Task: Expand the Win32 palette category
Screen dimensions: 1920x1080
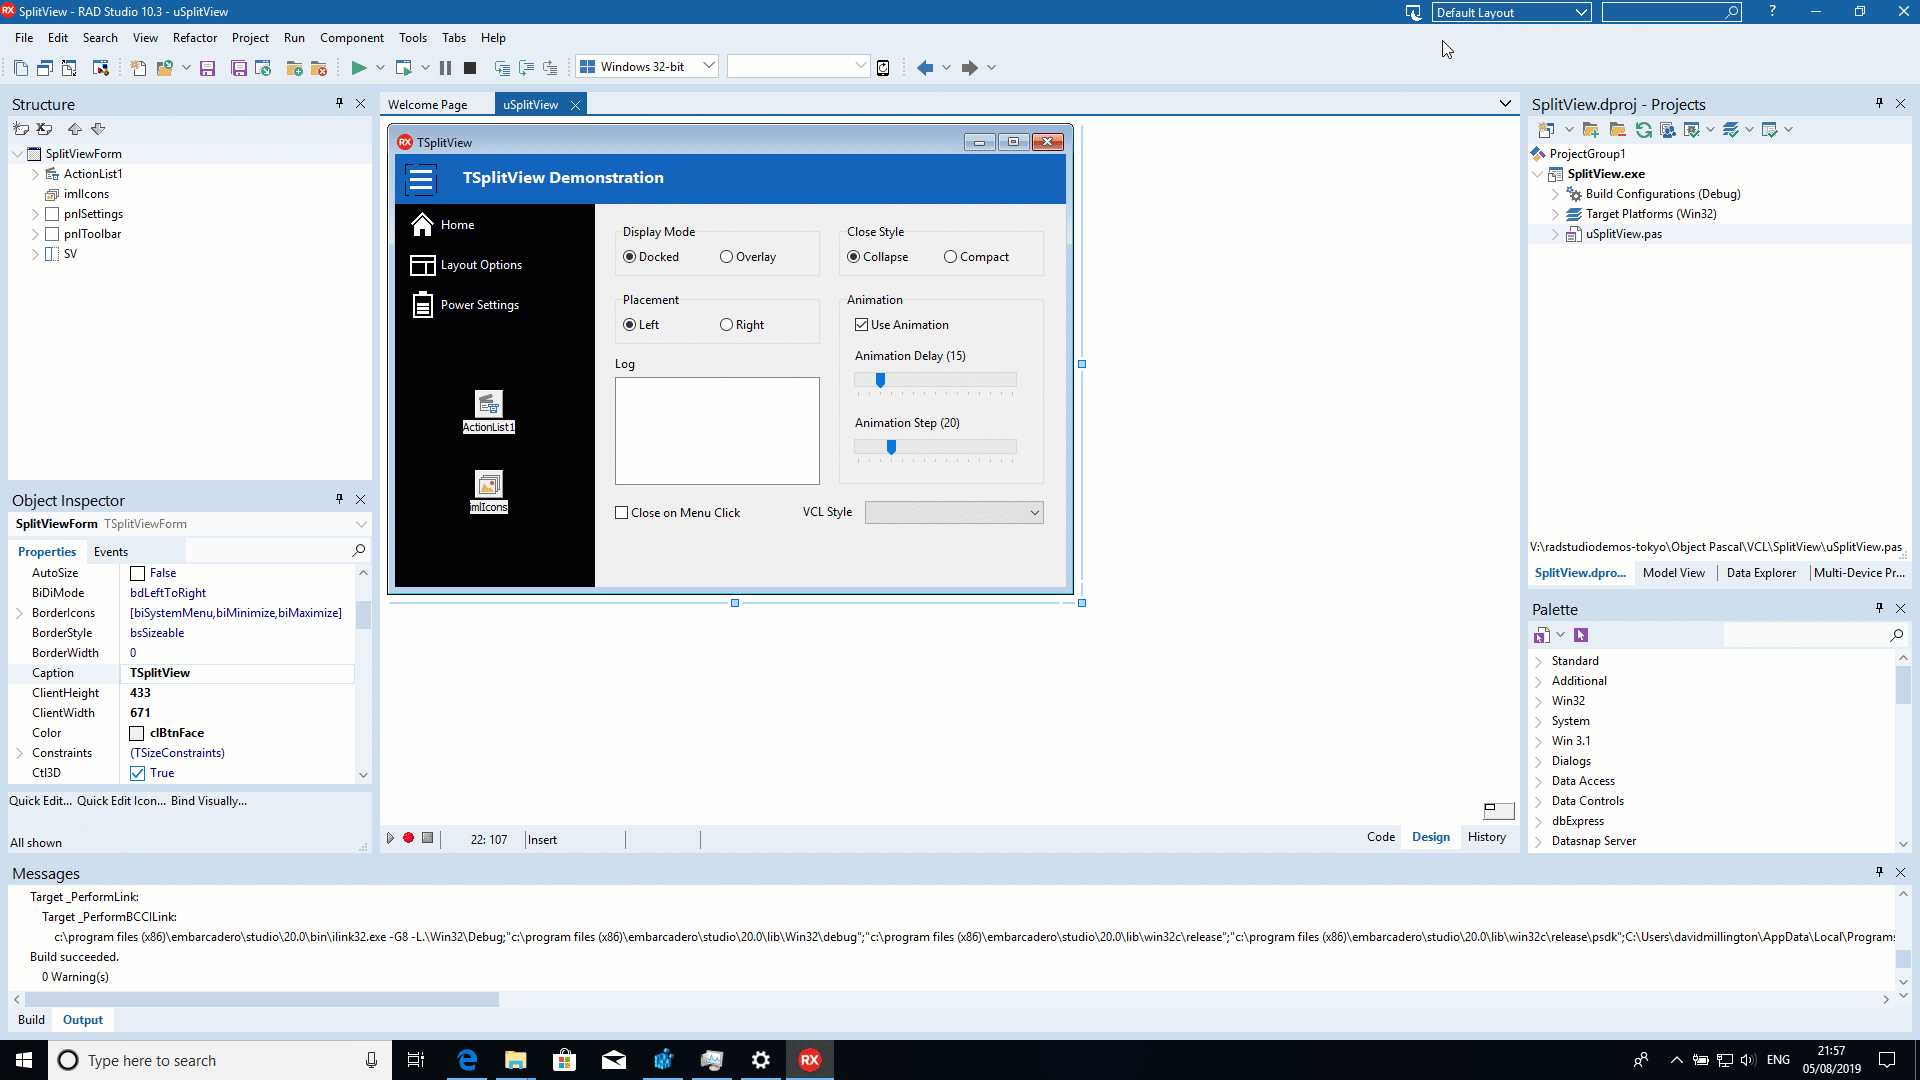Action: pos(1538,701)
